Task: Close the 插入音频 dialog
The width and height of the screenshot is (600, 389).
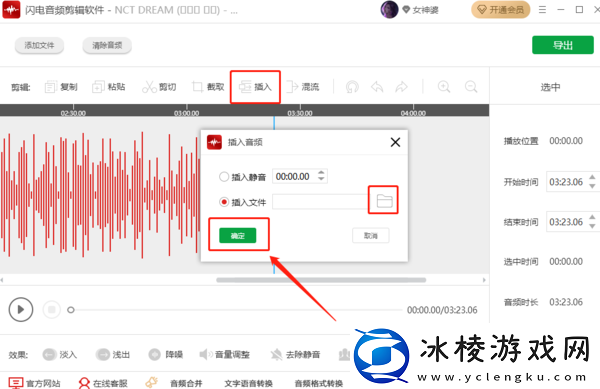Action: [395, 142]
